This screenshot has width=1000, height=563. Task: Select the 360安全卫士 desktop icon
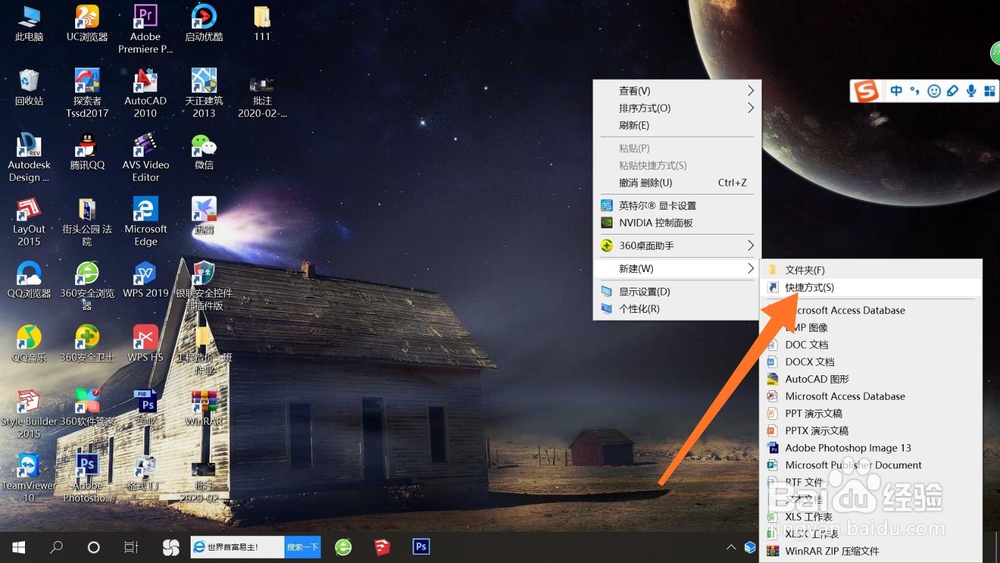point(87,344)
